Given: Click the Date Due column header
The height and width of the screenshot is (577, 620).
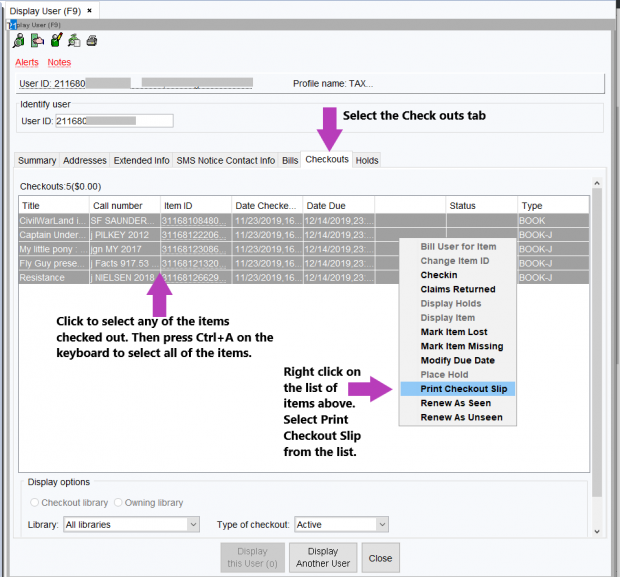Looking at the screenshot, I should pos(338,206).
